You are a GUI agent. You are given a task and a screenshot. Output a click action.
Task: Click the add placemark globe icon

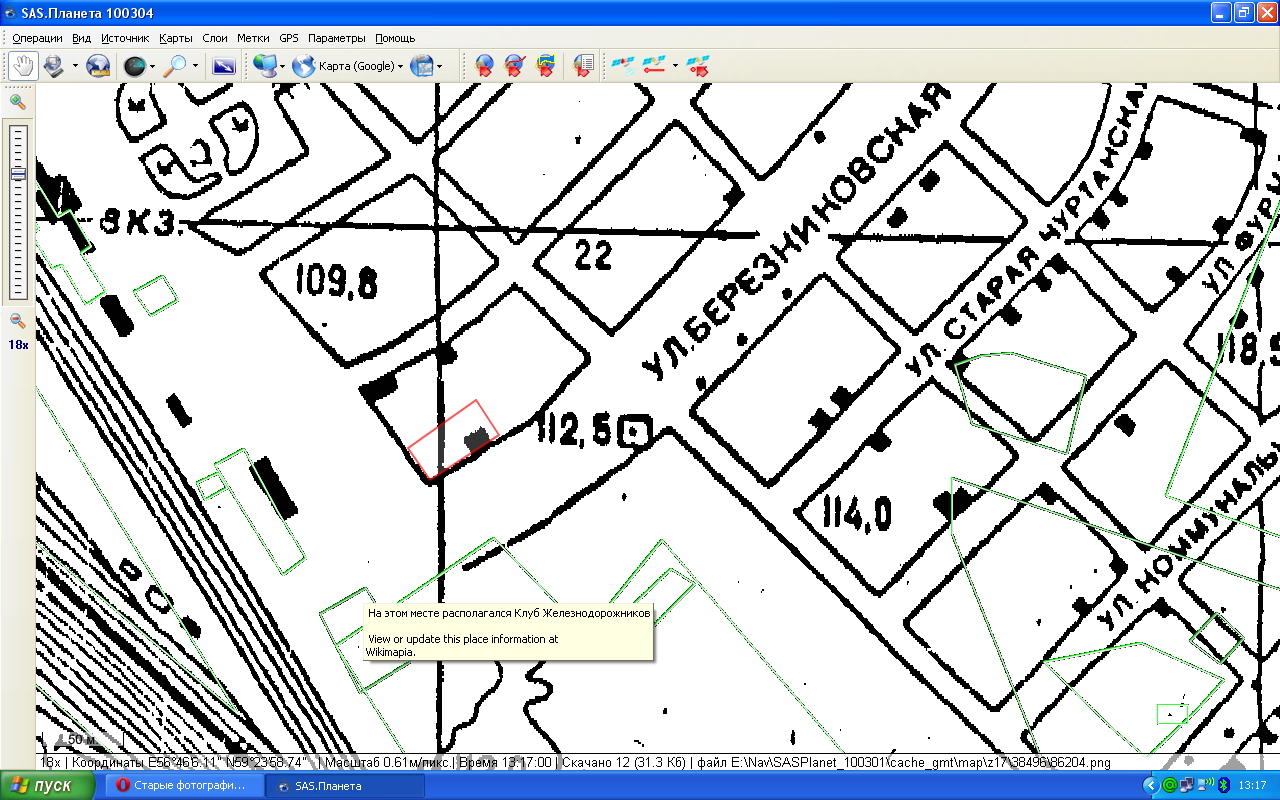click(x=484, y=66)
